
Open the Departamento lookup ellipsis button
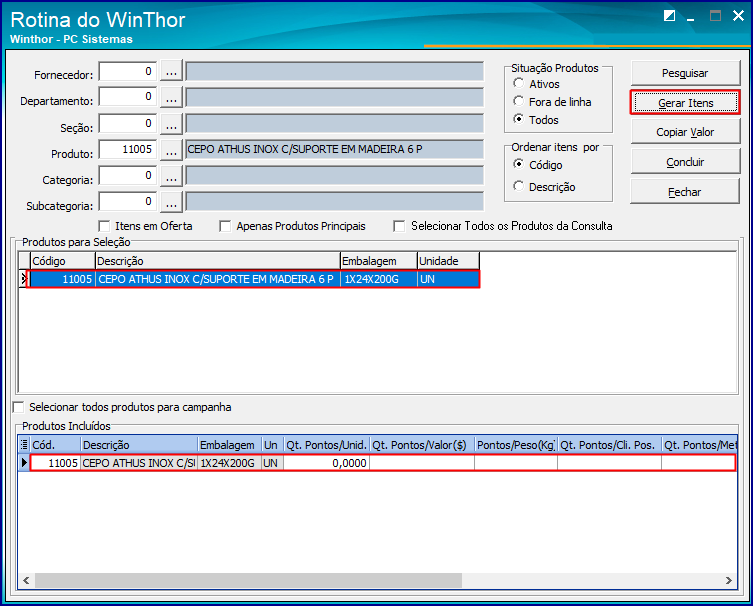click(x=171, y=98)
